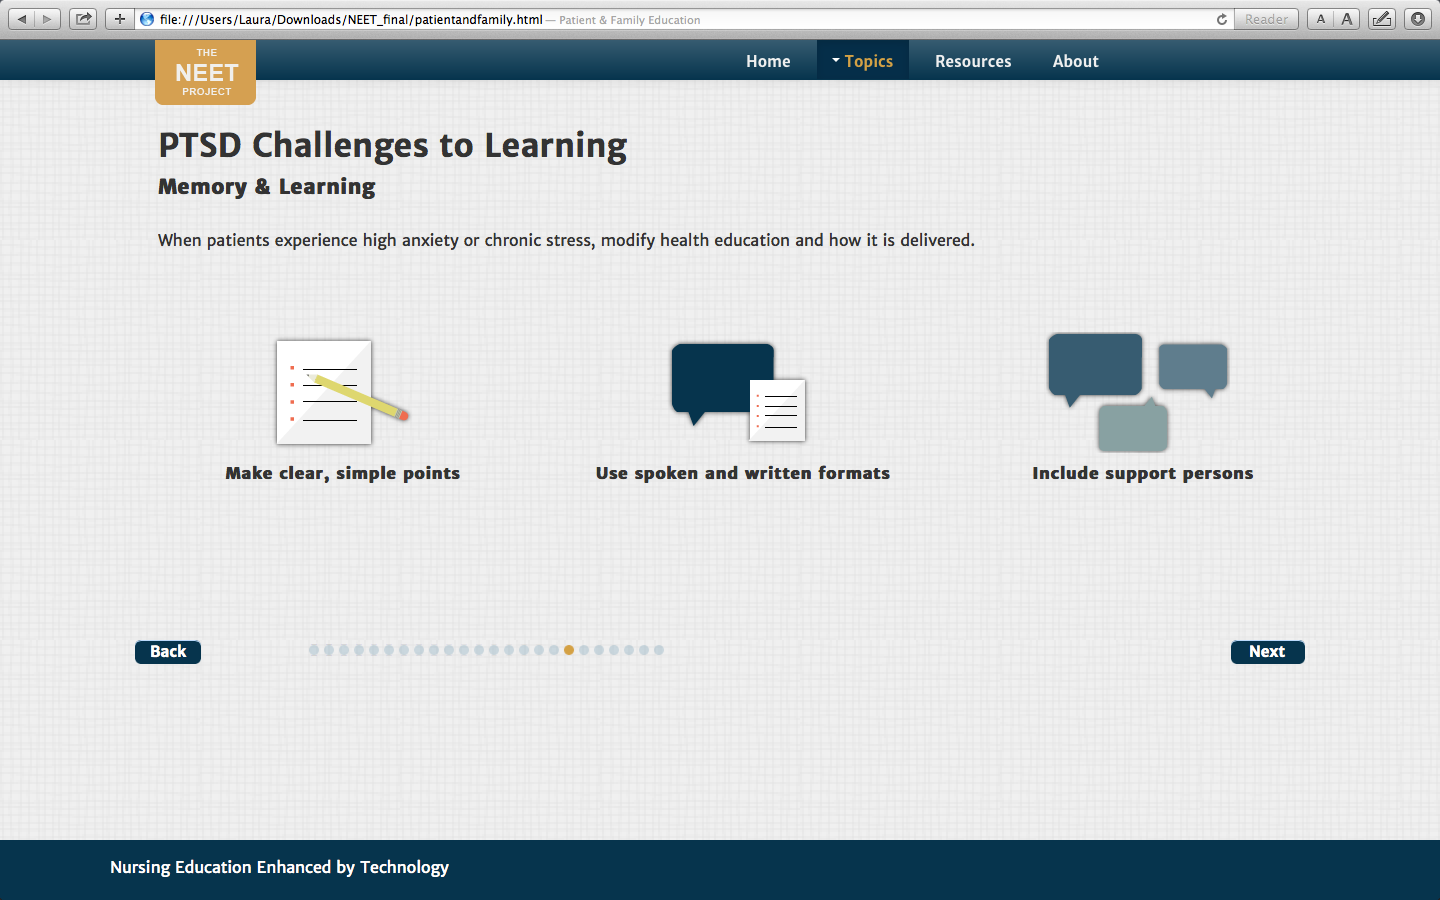
Task: Click the three chat bubbles support icon
Action: coord(1138,392)
